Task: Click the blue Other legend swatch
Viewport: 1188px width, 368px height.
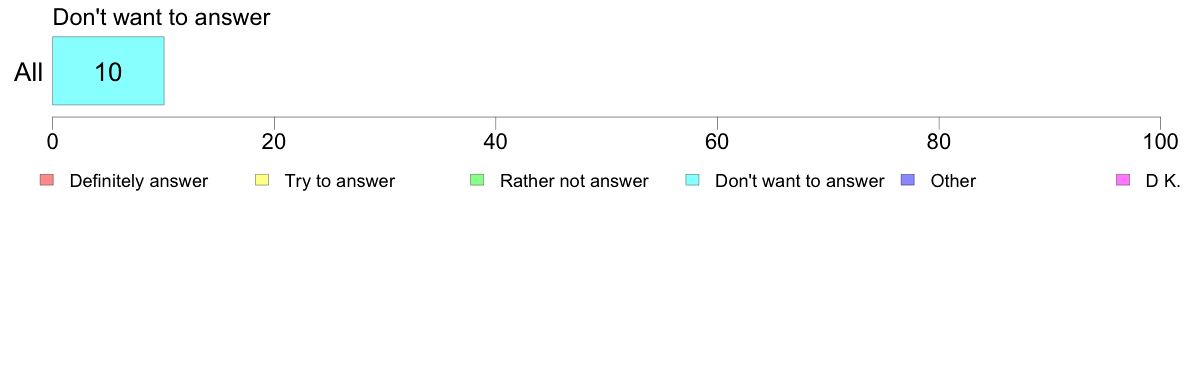Action: (908, 180)
